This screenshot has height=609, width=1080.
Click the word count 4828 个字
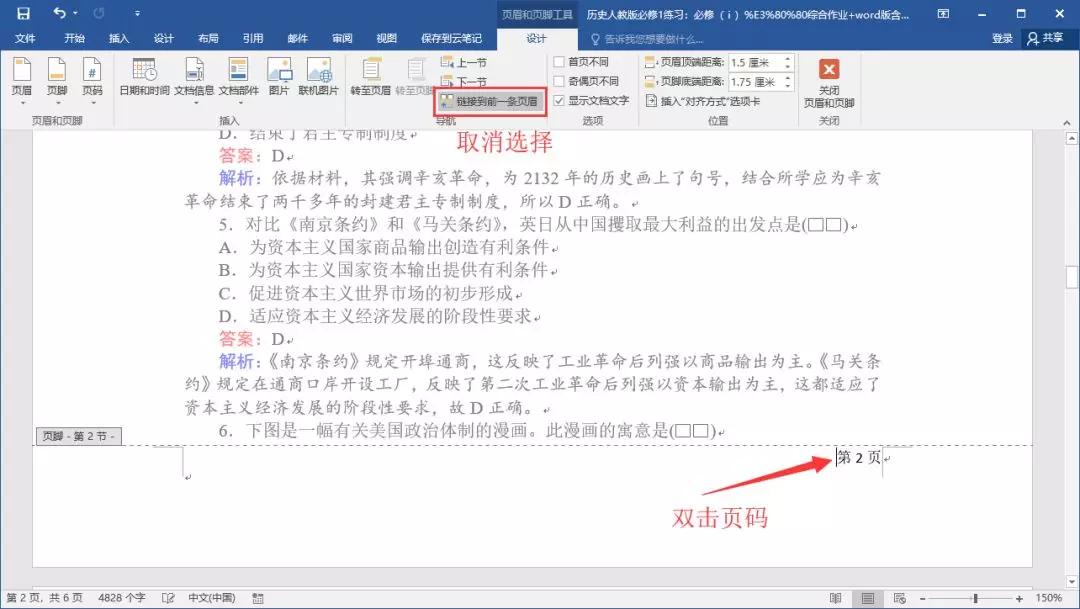pyautogui.click(x=121, y=597)
